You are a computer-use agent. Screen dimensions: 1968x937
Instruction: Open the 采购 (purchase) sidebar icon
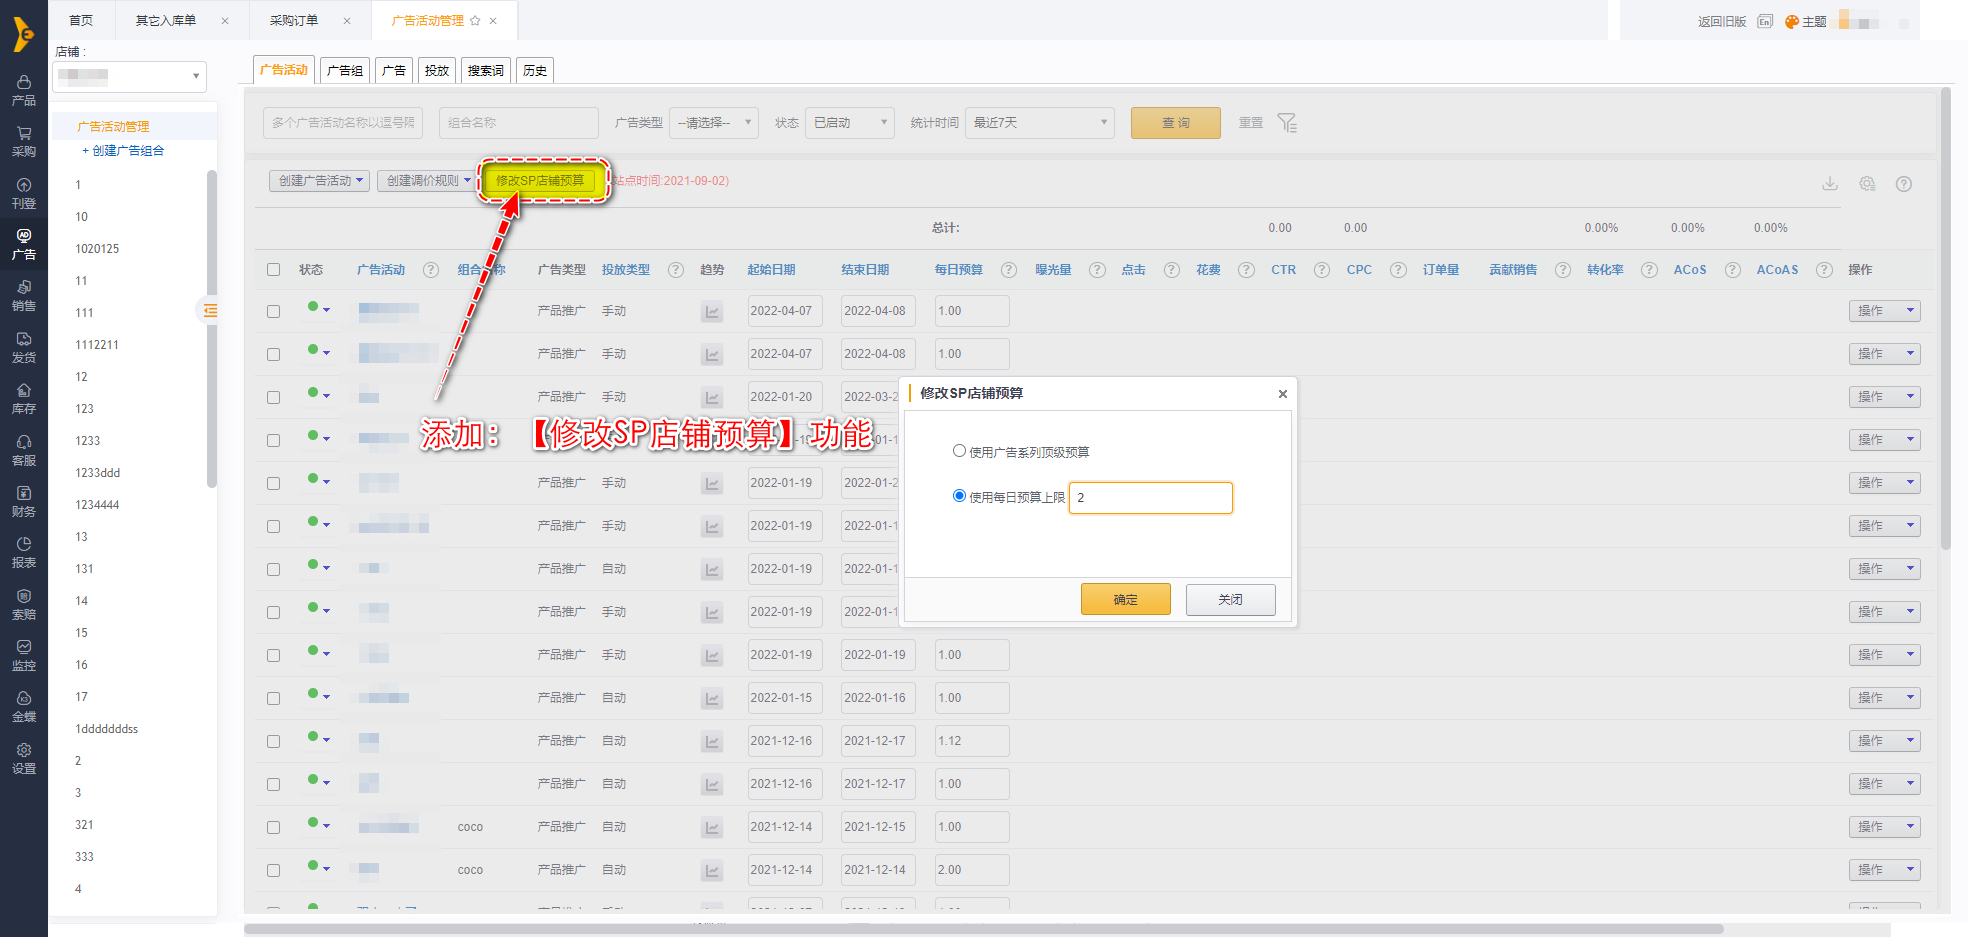pyautogui.click(x=24, y=141)
